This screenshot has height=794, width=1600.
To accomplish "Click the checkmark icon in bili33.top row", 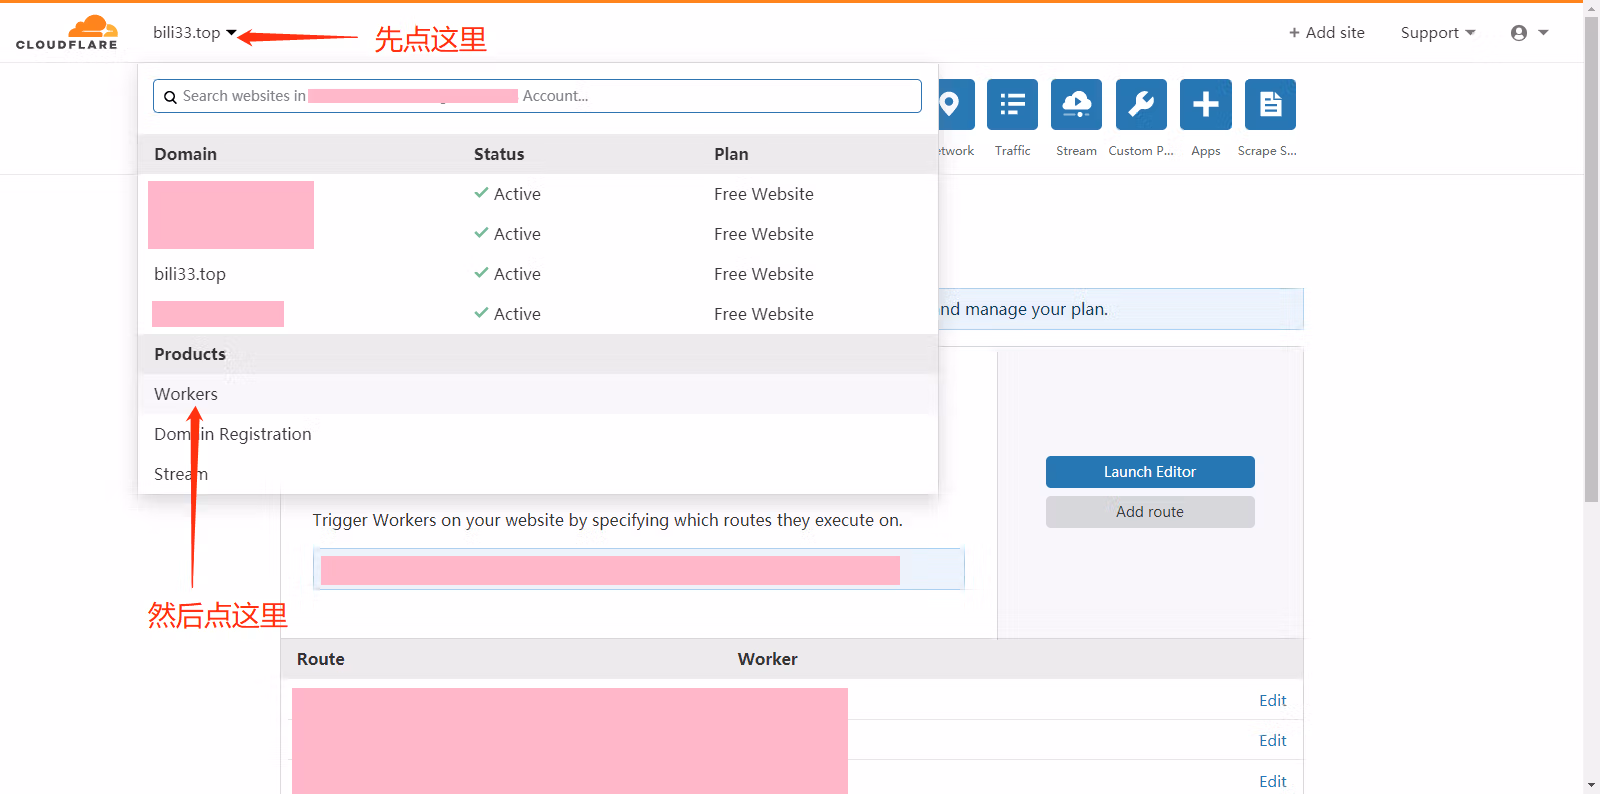I will (x=481, y=273).
